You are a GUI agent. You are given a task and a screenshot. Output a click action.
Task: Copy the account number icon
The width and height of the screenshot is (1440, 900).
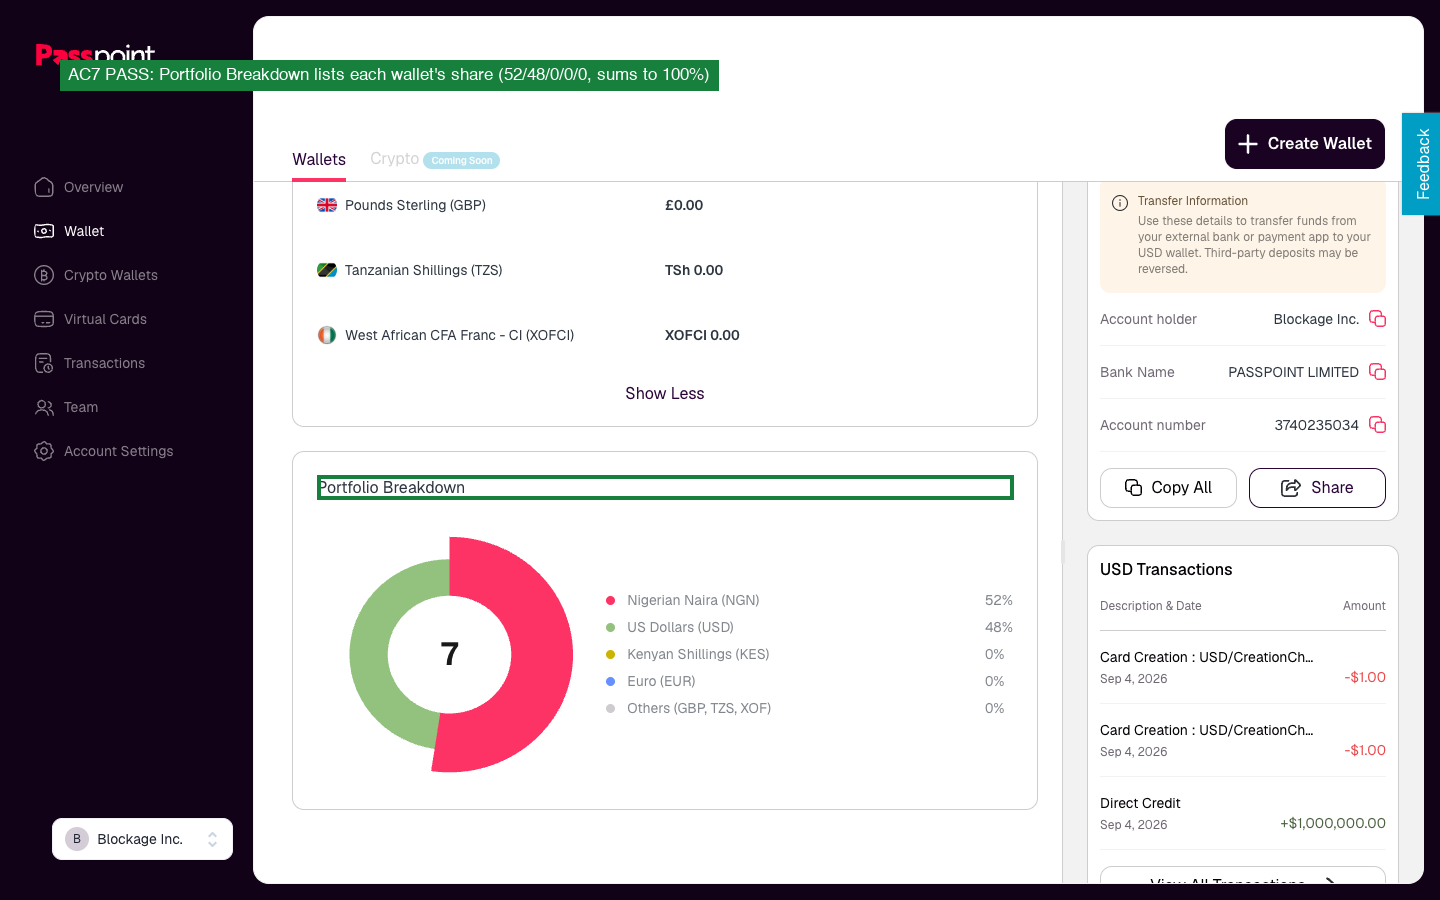pos(1377,425)
